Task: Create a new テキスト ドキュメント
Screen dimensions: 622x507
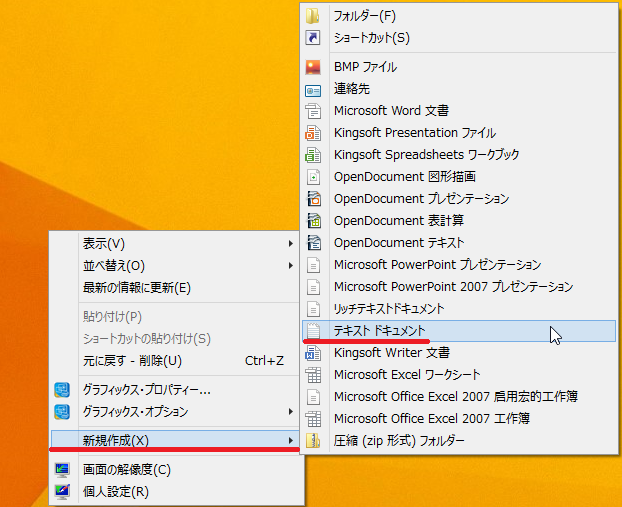Action: [379, 330]
